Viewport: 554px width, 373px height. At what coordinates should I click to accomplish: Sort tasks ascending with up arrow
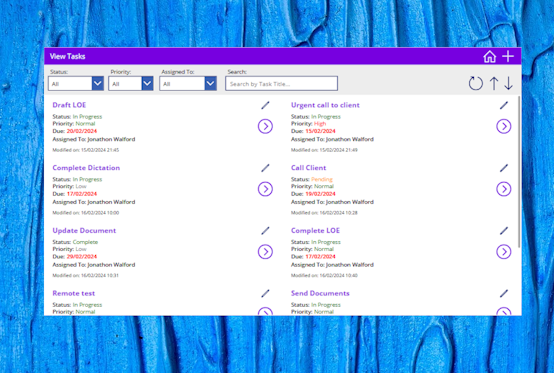pos(494,83)
